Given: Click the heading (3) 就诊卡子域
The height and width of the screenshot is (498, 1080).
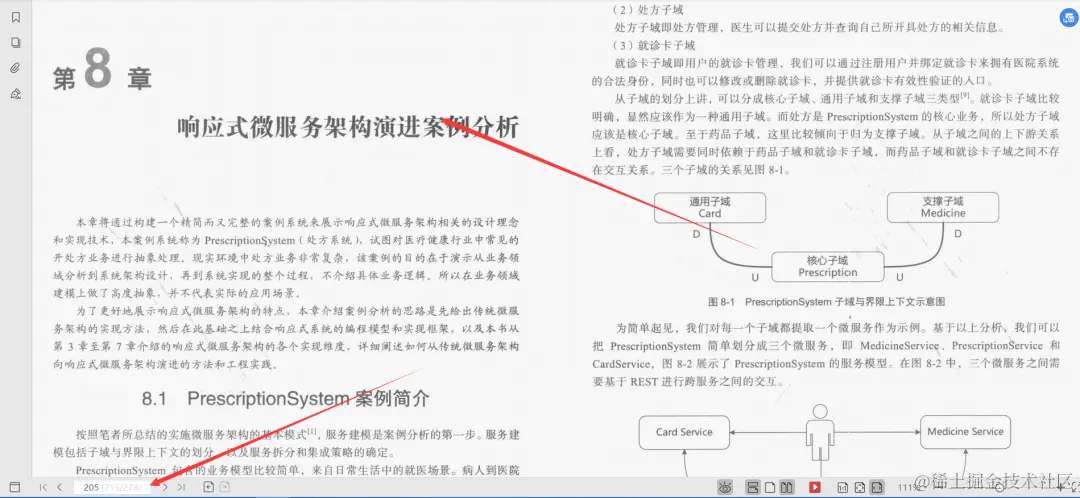Looking at the screenshot, I should [654, 45].
